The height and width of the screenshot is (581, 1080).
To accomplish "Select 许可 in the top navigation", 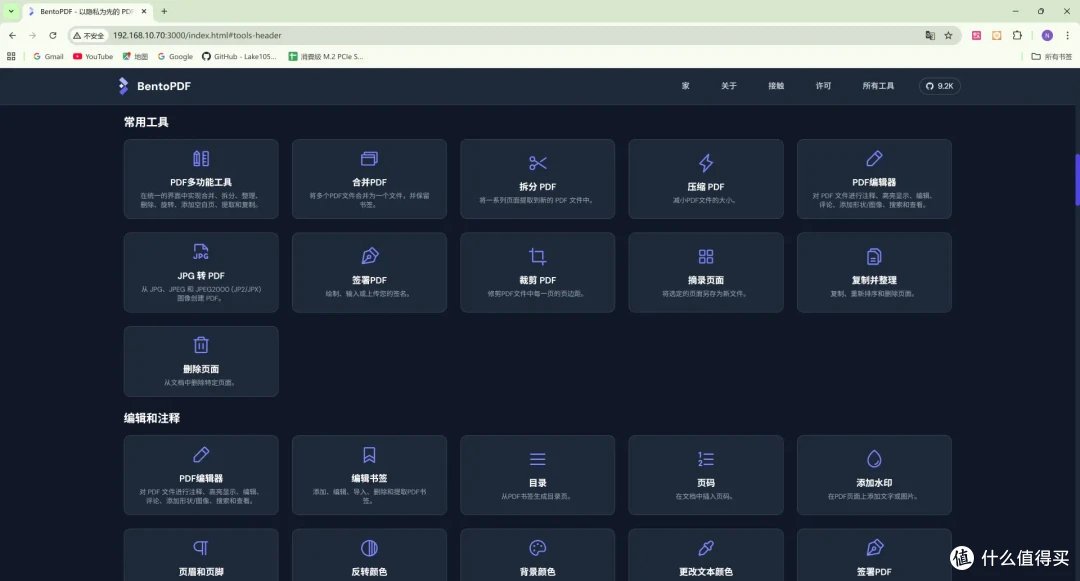I will point(823,86).
